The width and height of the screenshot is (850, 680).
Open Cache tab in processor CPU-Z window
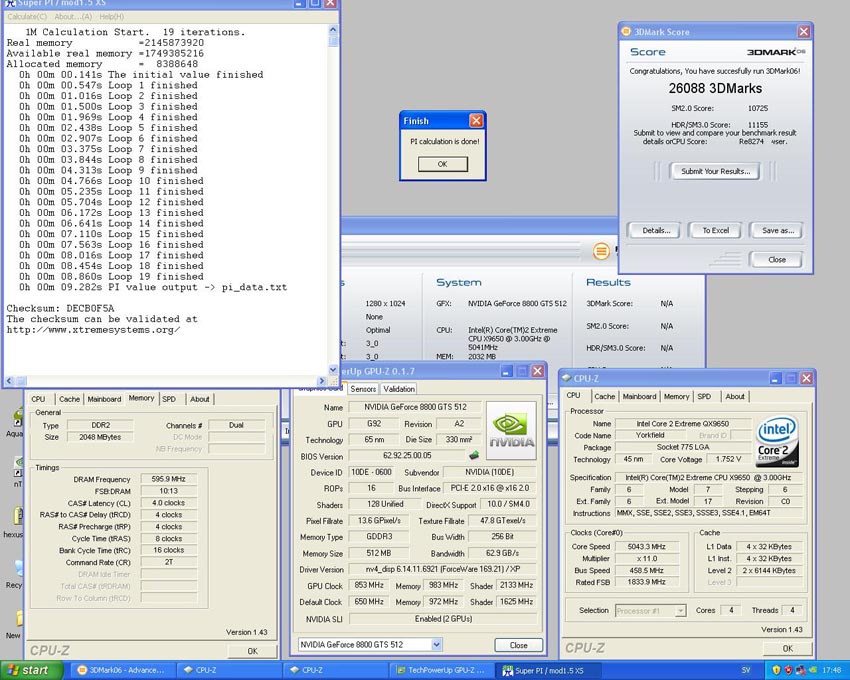point(604,396)
